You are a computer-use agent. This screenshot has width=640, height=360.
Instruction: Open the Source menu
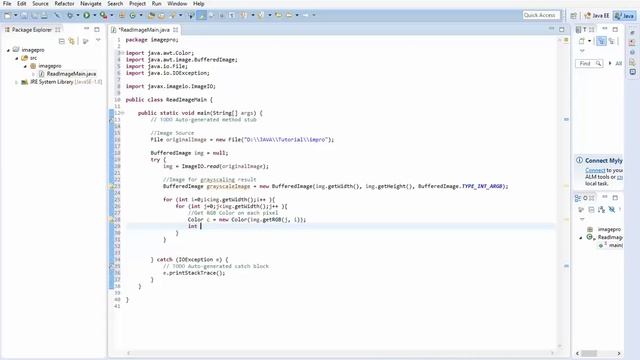coord(40,4)
